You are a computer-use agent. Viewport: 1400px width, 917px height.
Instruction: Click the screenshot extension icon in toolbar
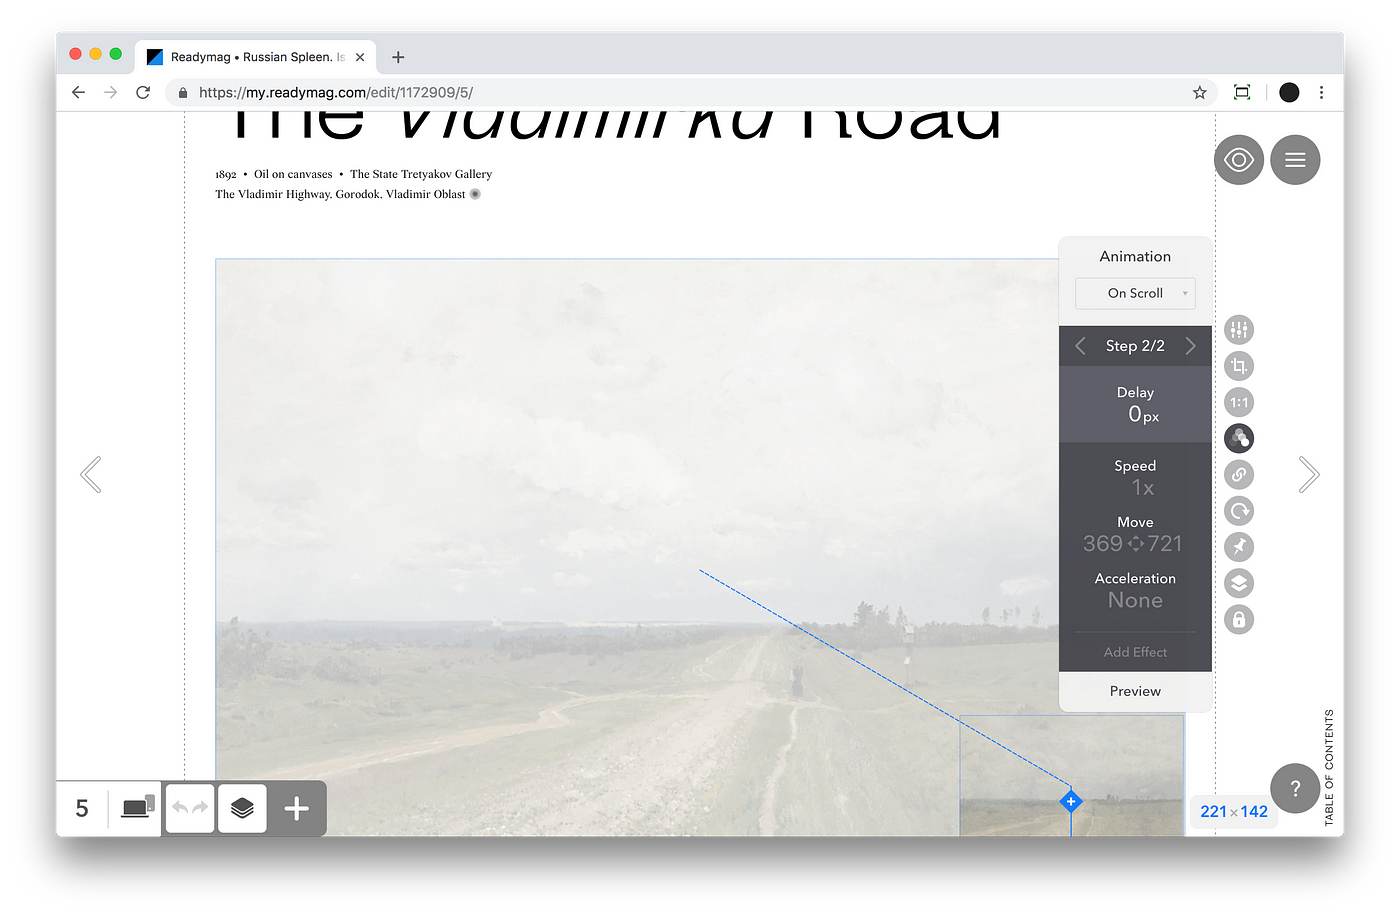pyautogui.click(x=1242, y=92)
